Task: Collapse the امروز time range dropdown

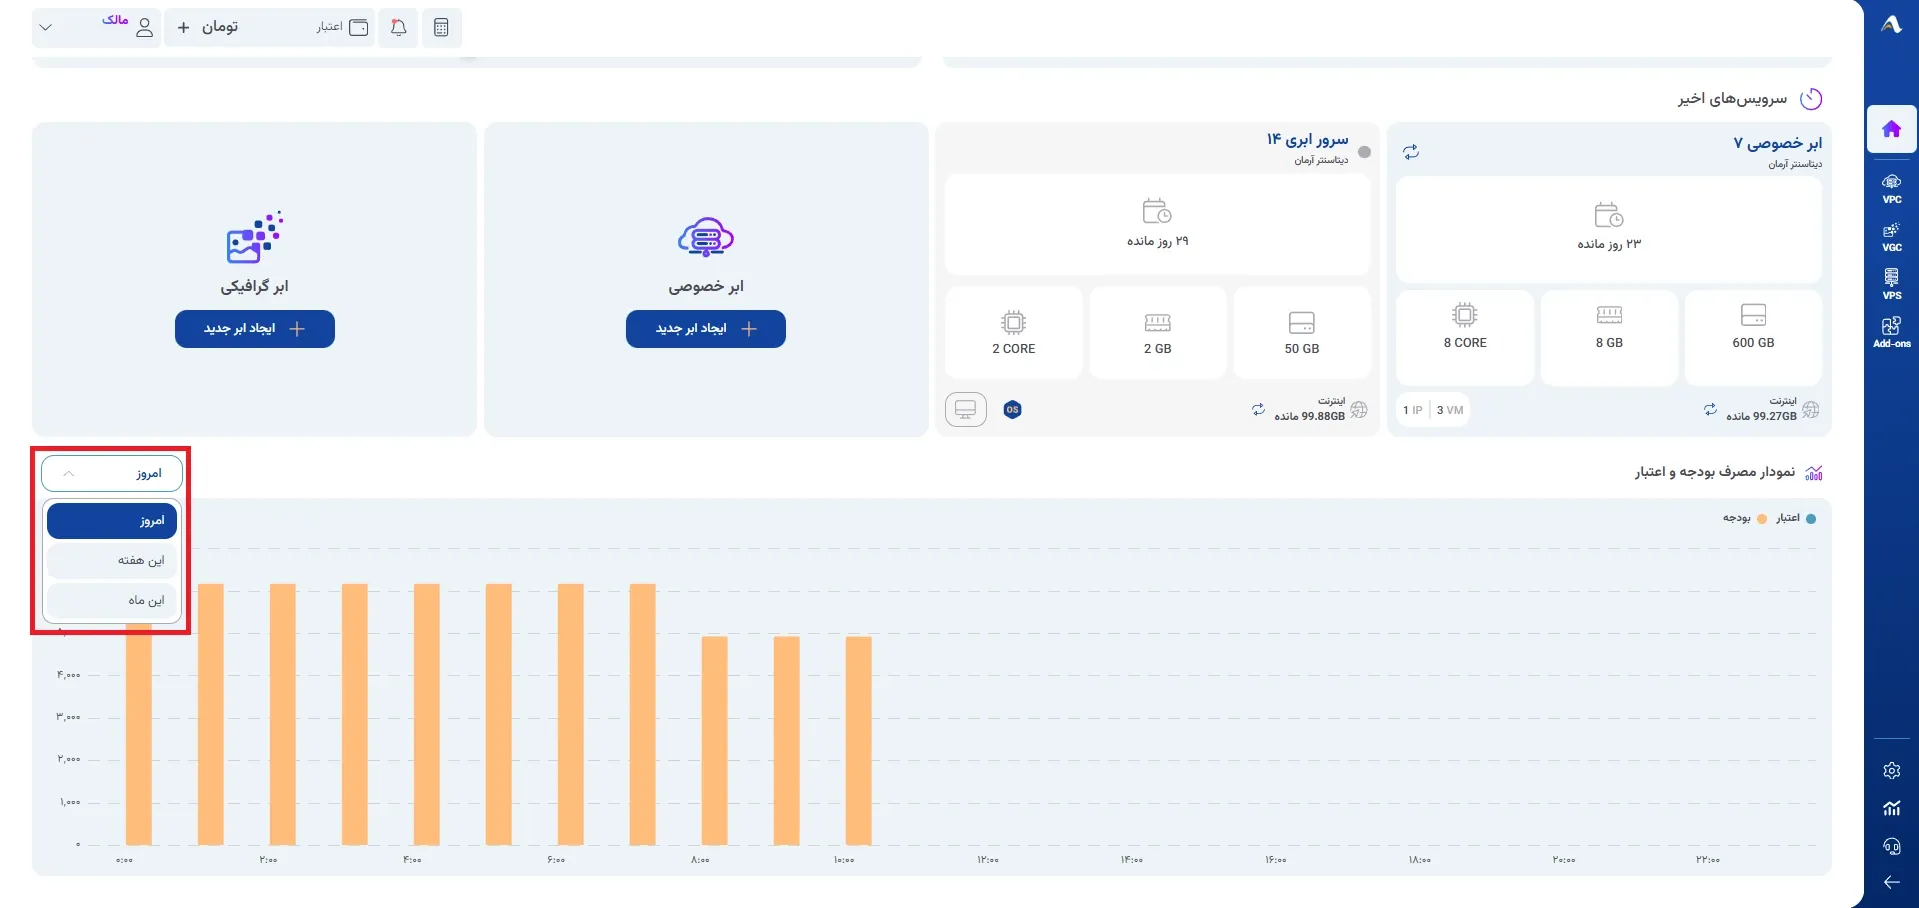Action: click(x=112, y=473)
